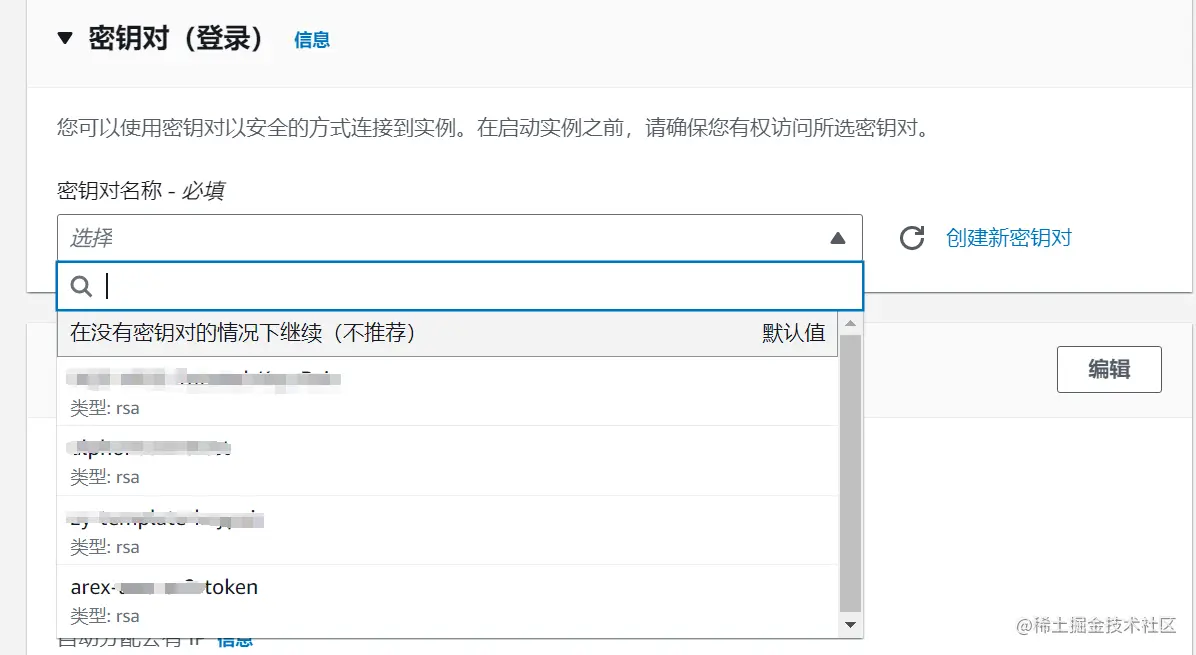Open the 信息 link below the dropdown list
The height and width of the screenshot is (655, 1196).
[235, 642]
